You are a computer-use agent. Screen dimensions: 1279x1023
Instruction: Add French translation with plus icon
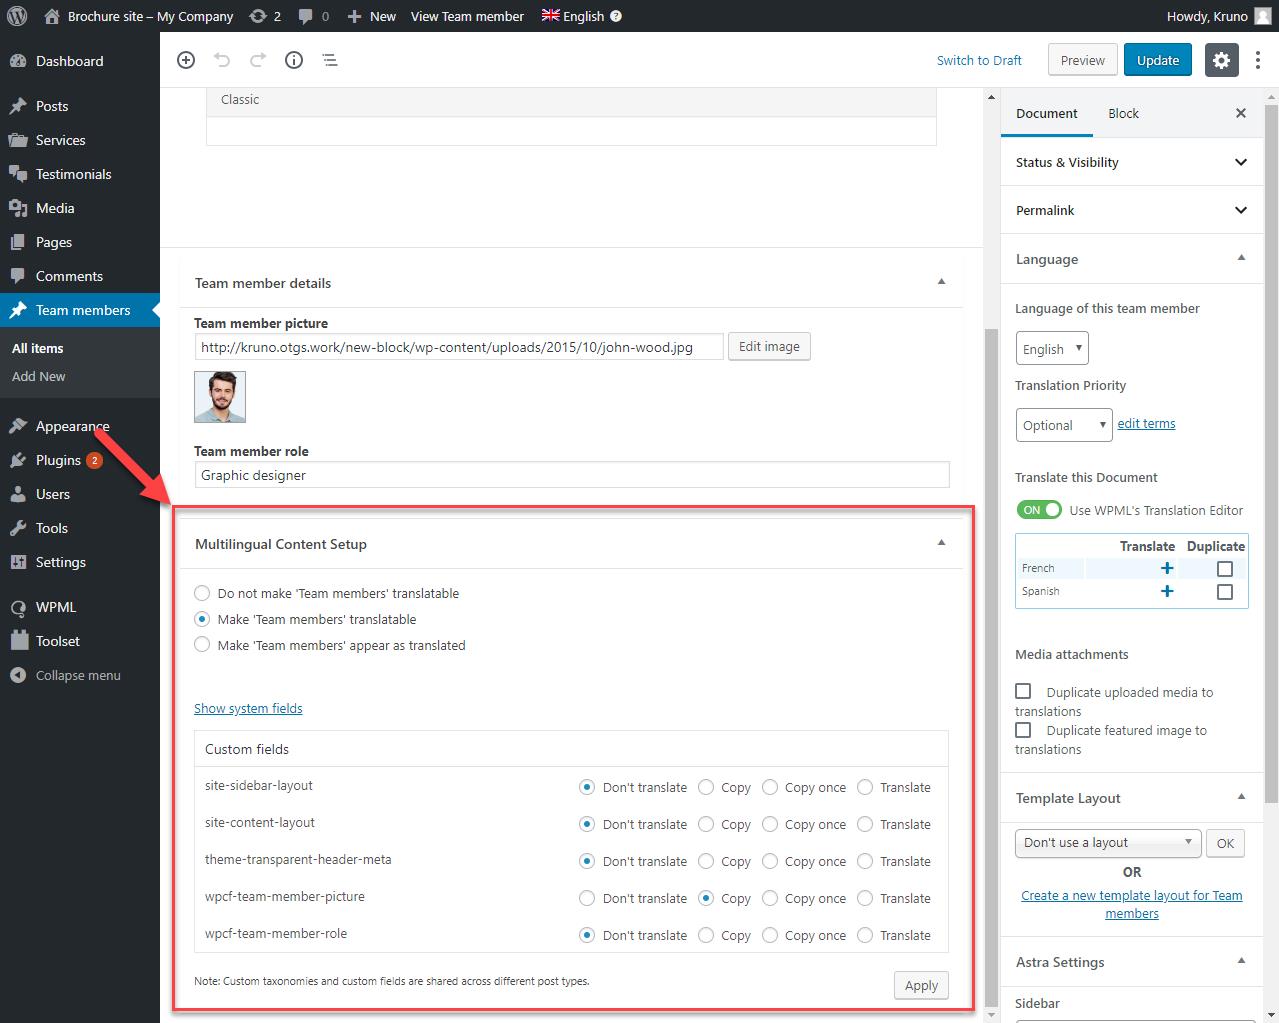click(1166, 568)
